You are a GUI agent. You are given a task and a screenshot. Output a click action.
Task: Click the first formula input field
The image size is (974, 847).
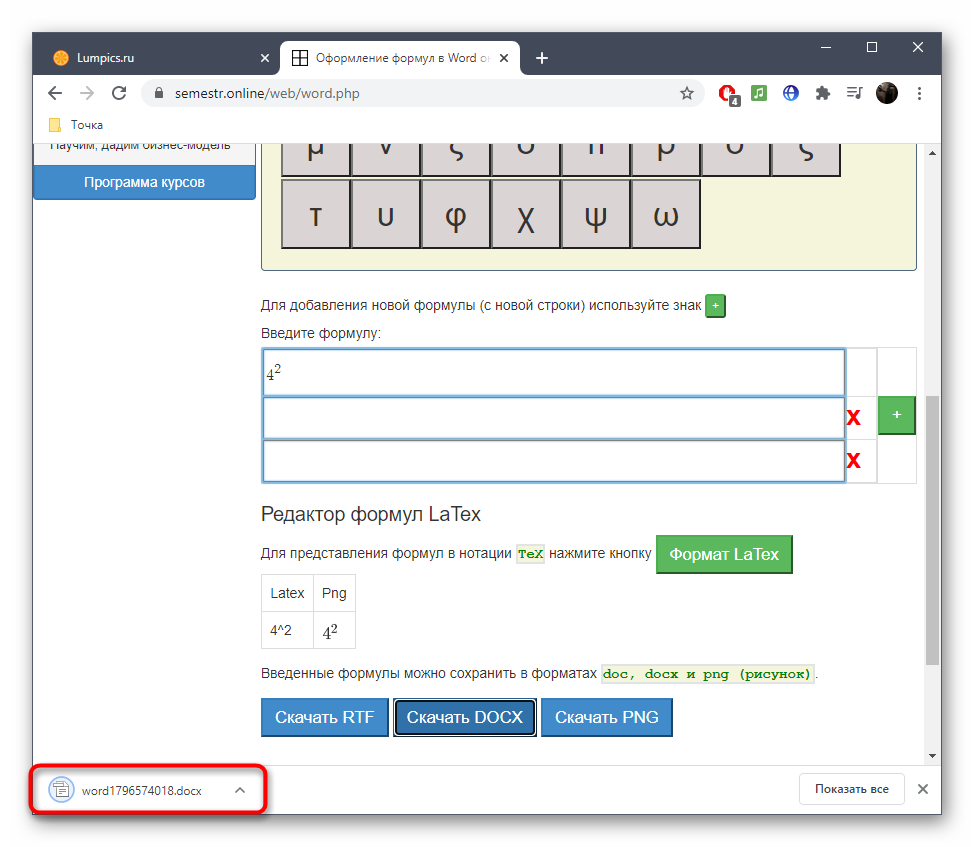click(x=553, y=372)
